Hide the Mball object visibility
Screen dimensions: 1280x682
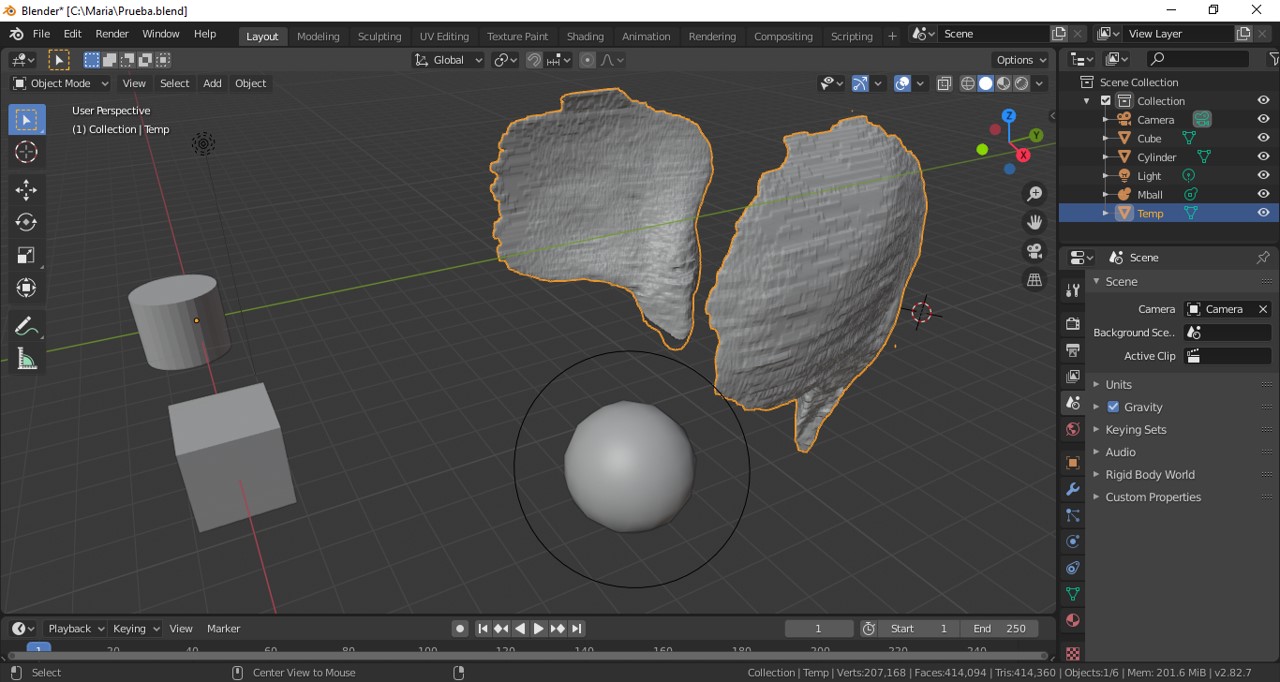click(1263, 194)
